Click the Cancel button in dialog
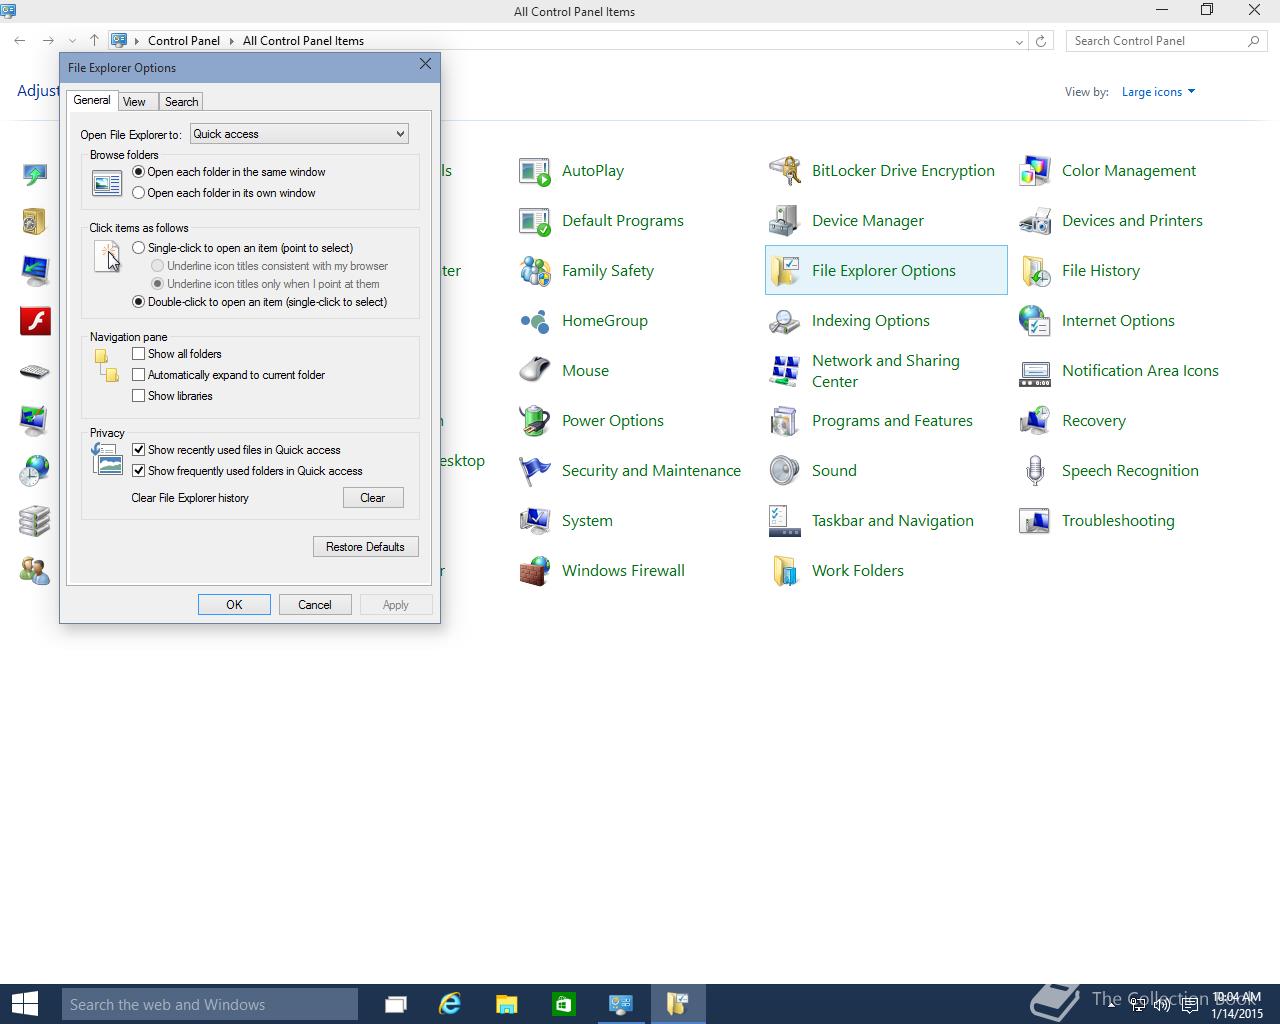 point(314,605)
